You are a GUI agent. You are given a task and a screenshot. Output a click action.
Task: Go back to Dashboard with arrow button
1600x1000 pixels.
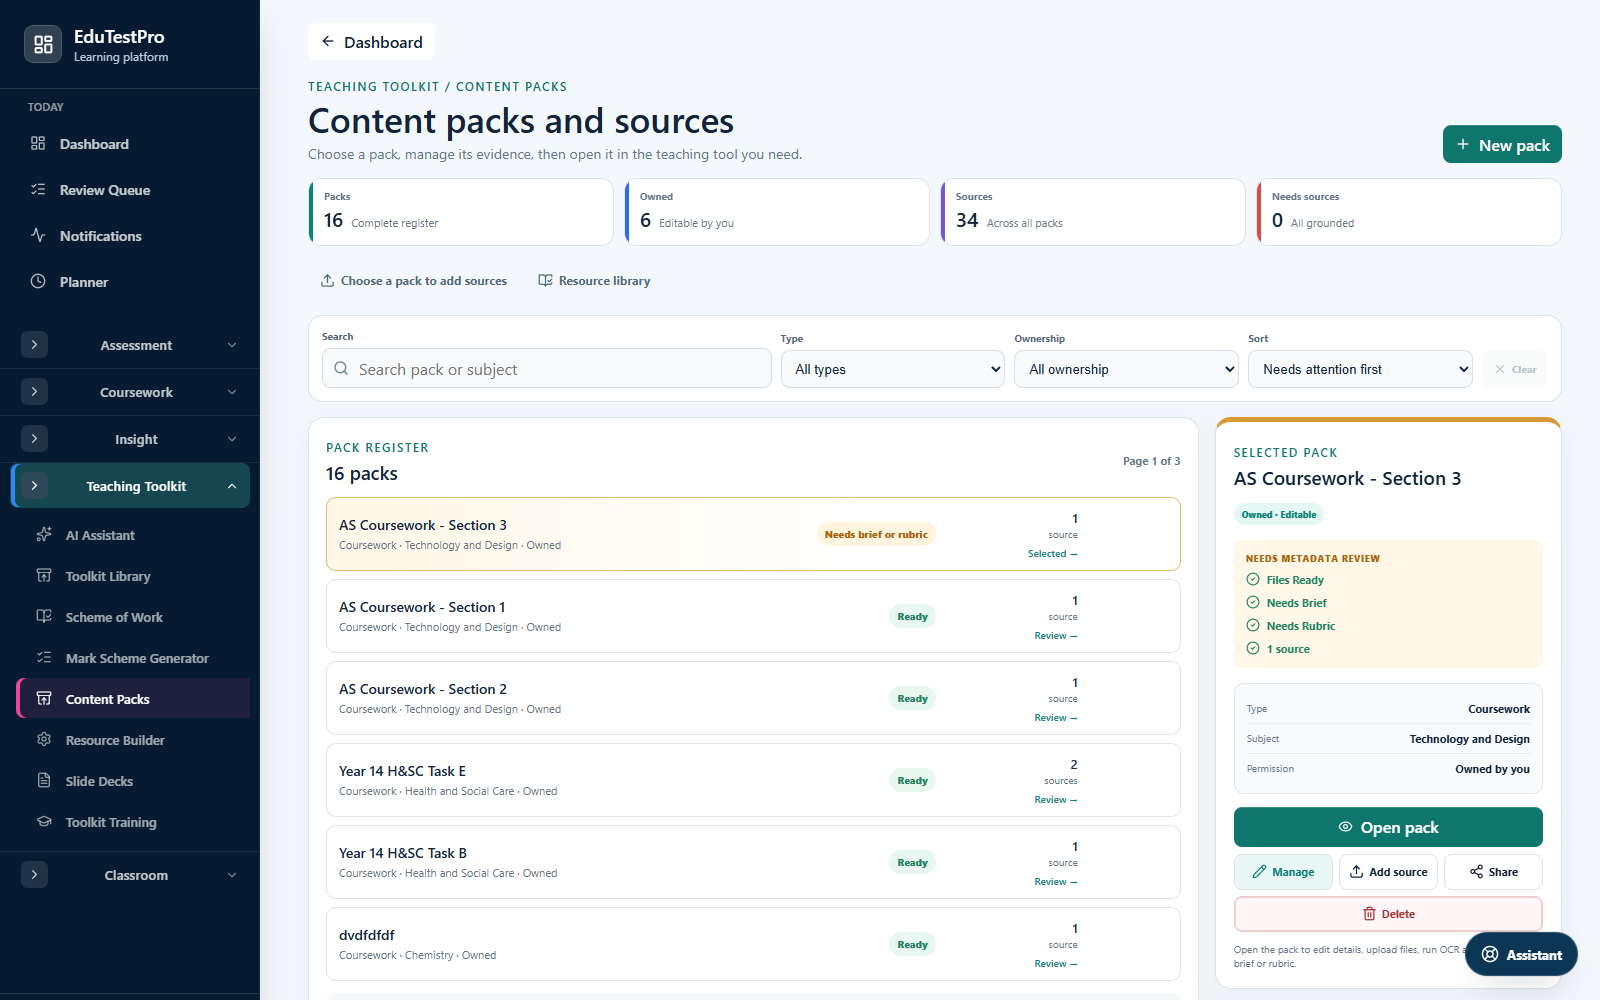pos(371,42)
